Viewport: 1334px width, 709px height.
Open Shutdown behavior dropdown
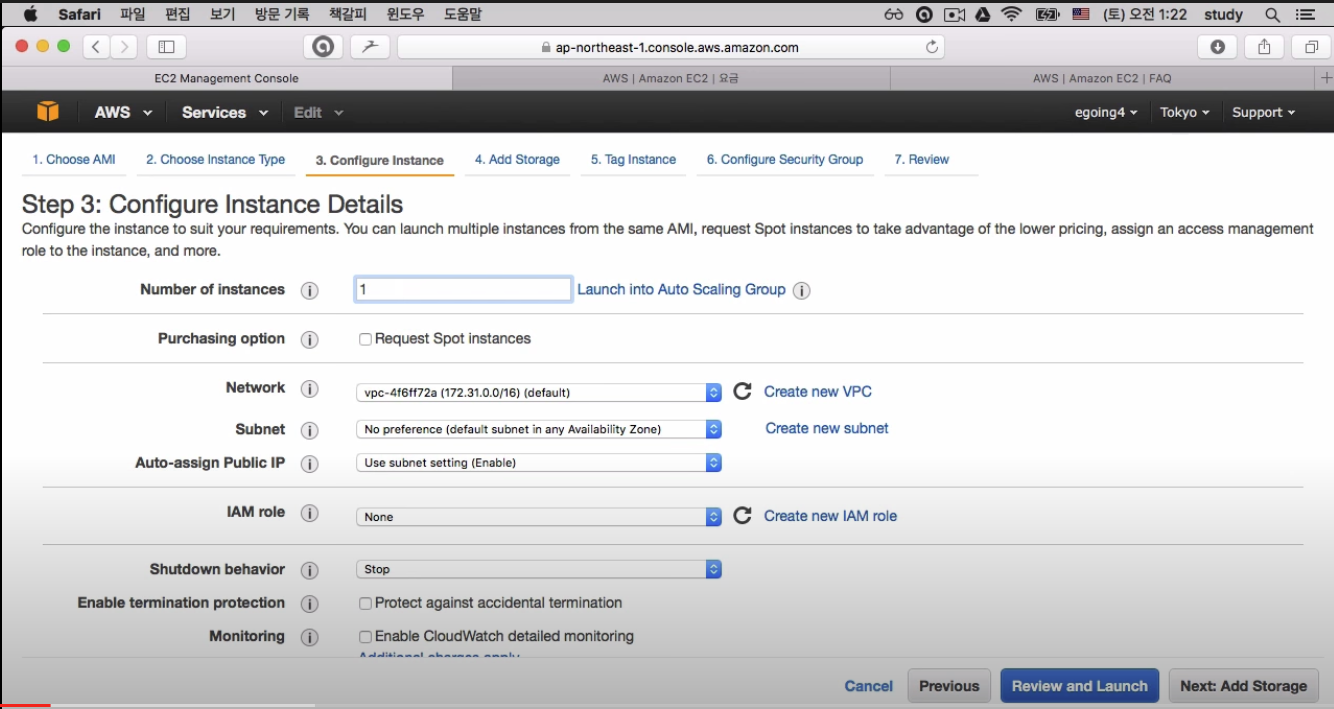(x=539, y=569)
